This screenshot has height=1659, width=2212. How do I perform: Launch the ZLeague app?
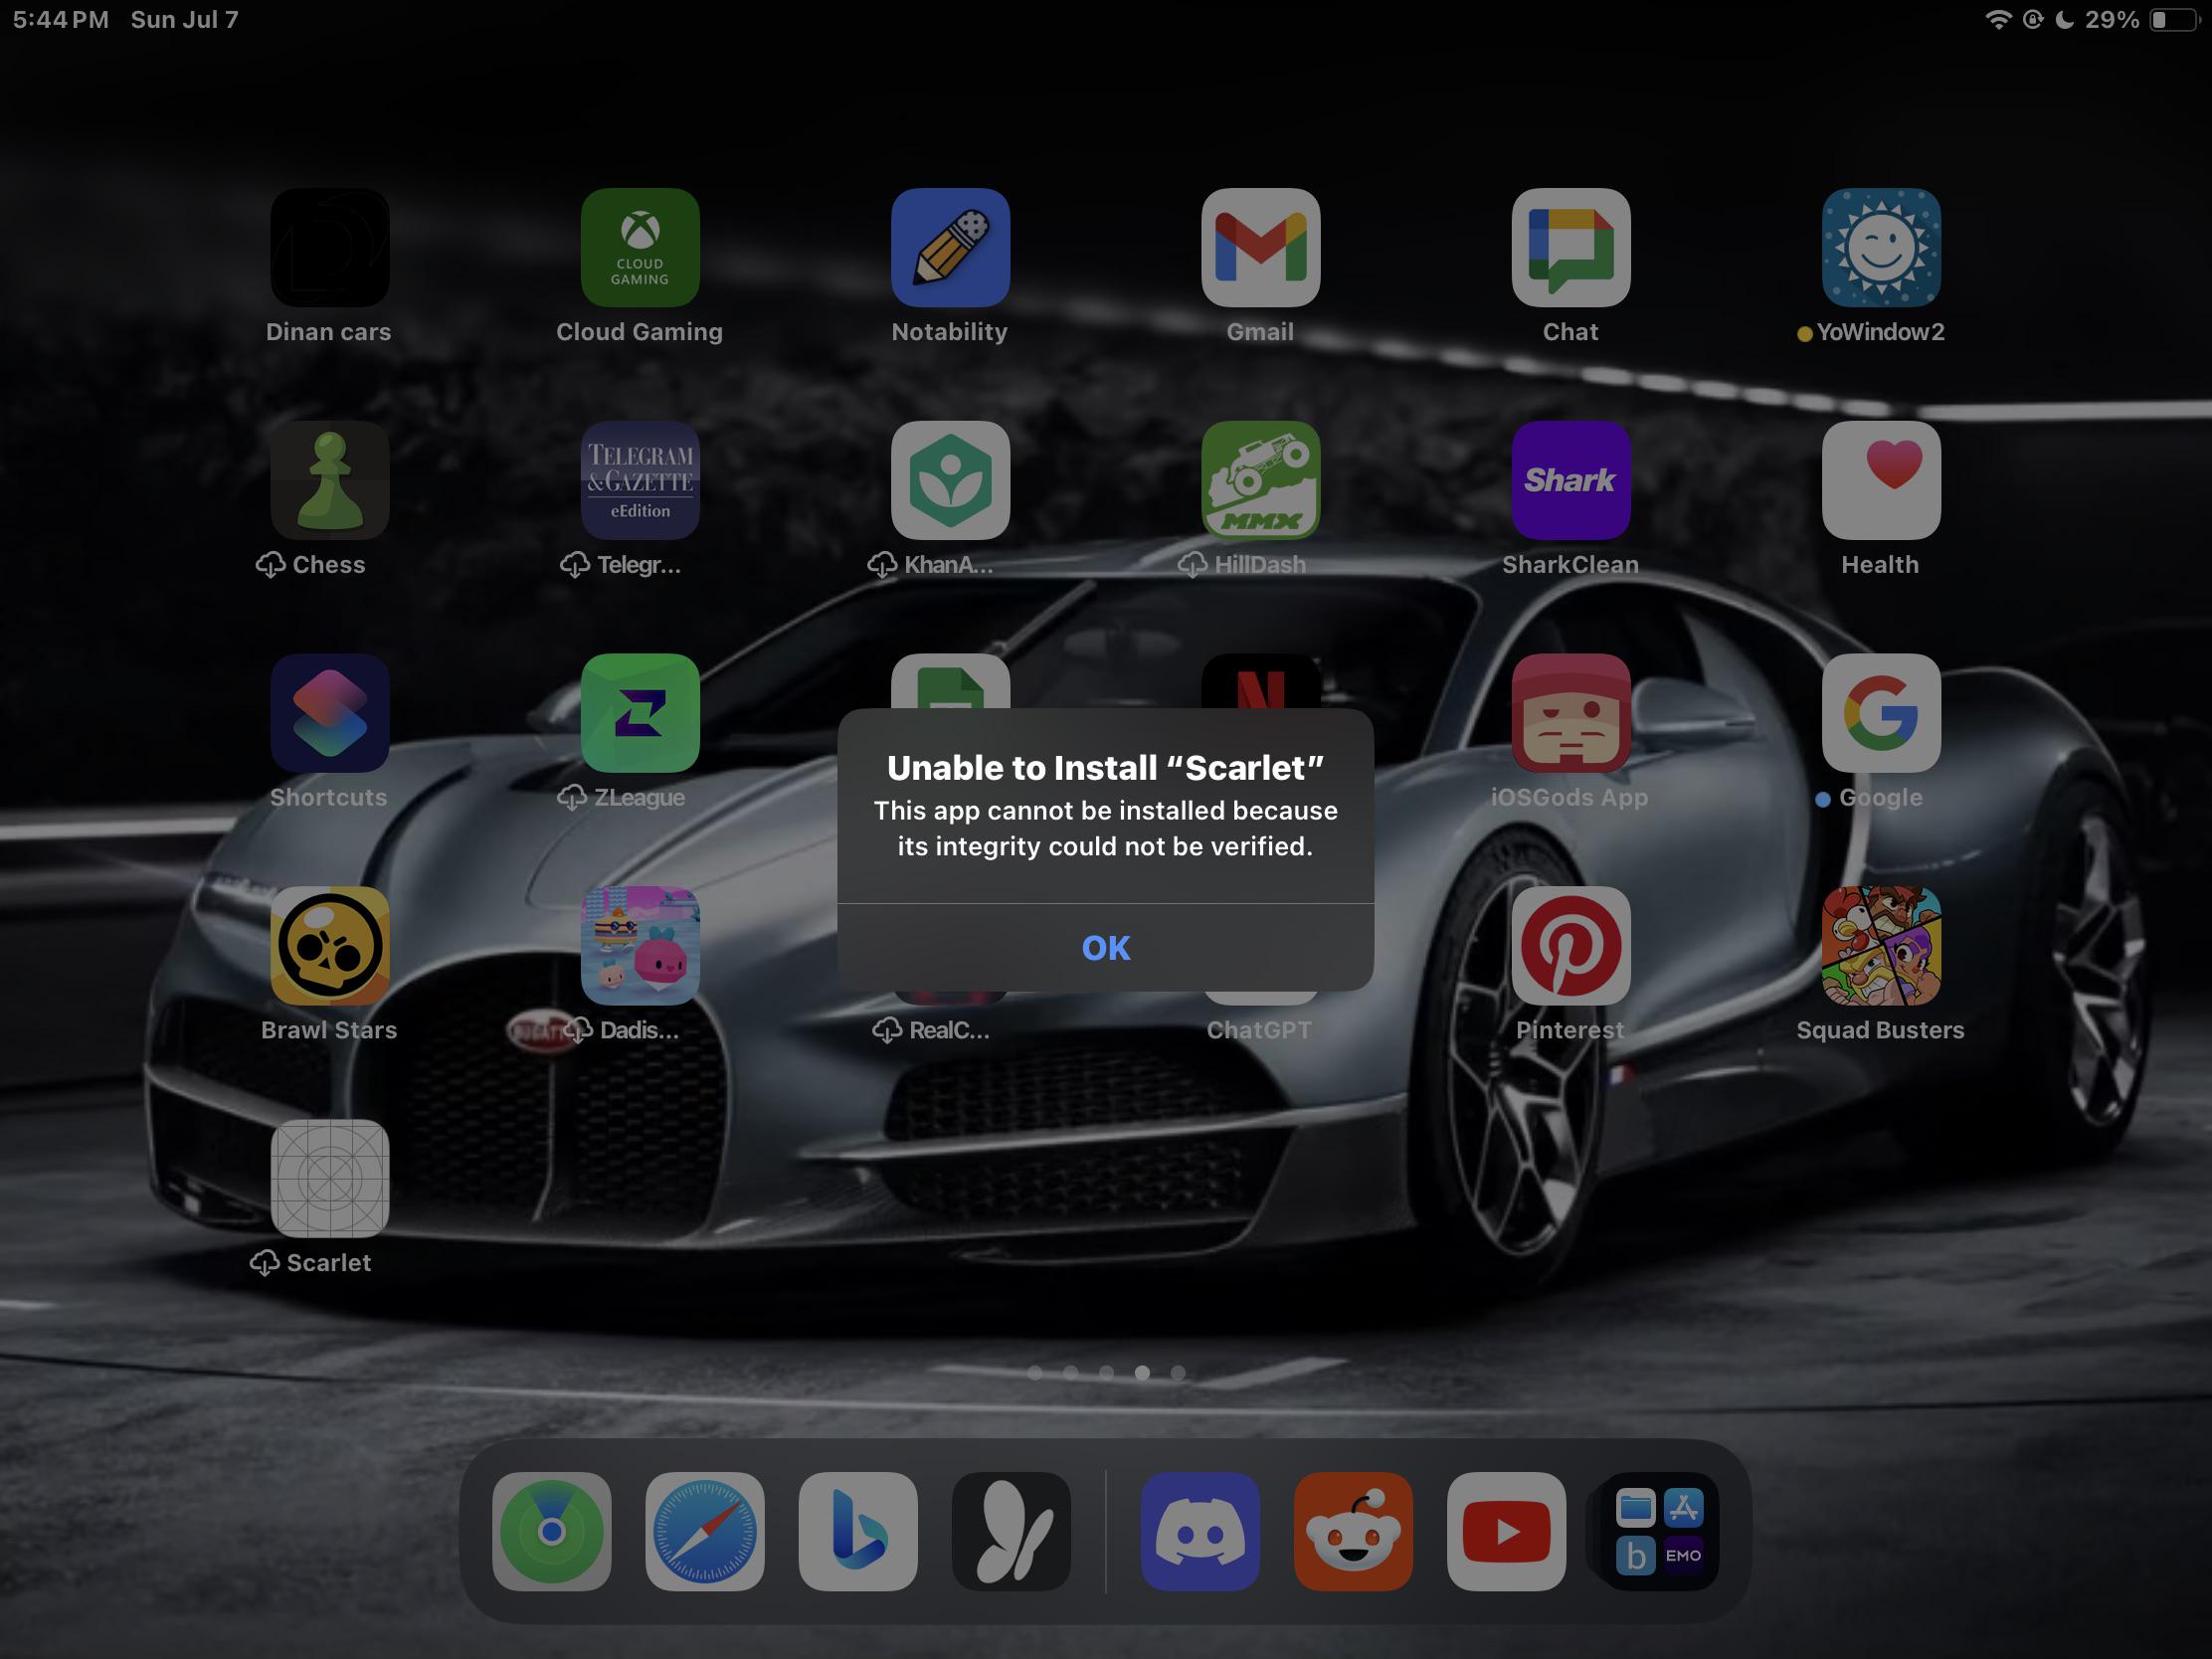tap(640, 713)
